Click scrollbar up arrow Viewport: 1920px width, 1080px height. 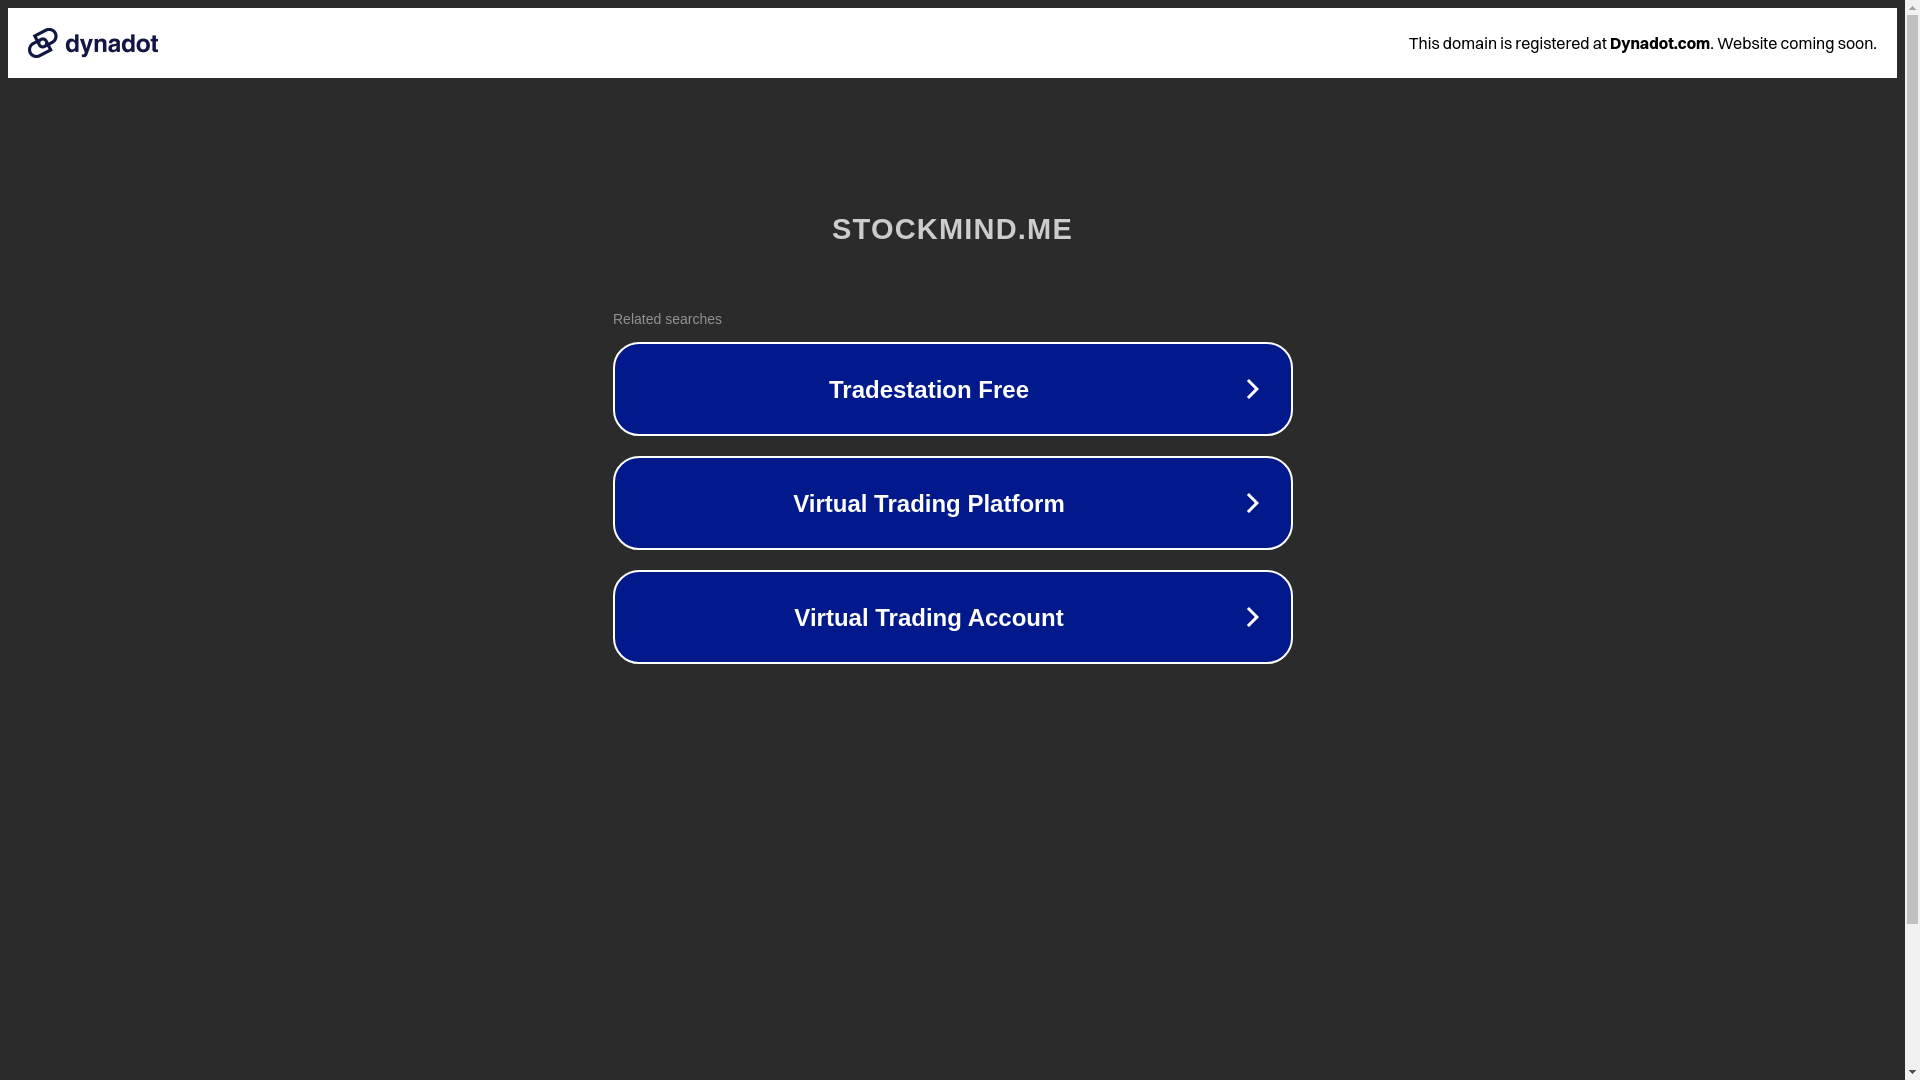pos(1912,7)
